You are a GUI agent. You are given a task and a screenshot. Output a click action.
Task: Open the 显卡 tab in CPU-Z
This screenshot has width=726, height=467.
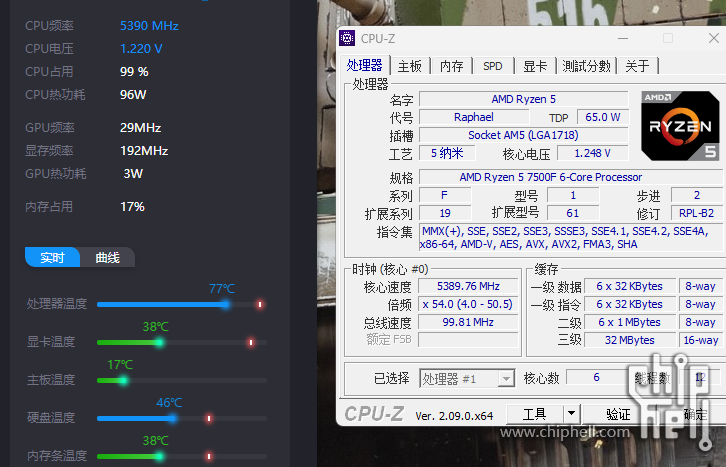coord(535,66)
